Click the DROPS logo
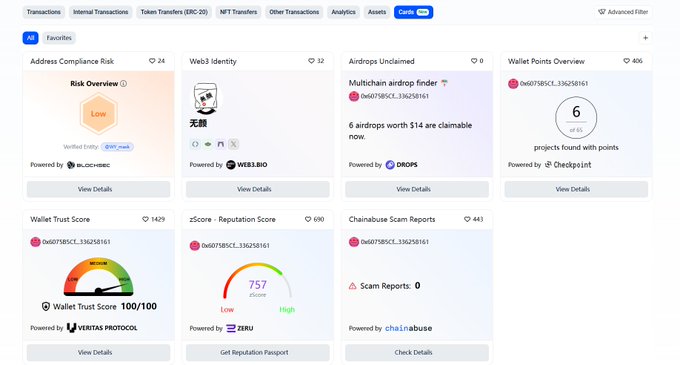 (x=402, y=165)
